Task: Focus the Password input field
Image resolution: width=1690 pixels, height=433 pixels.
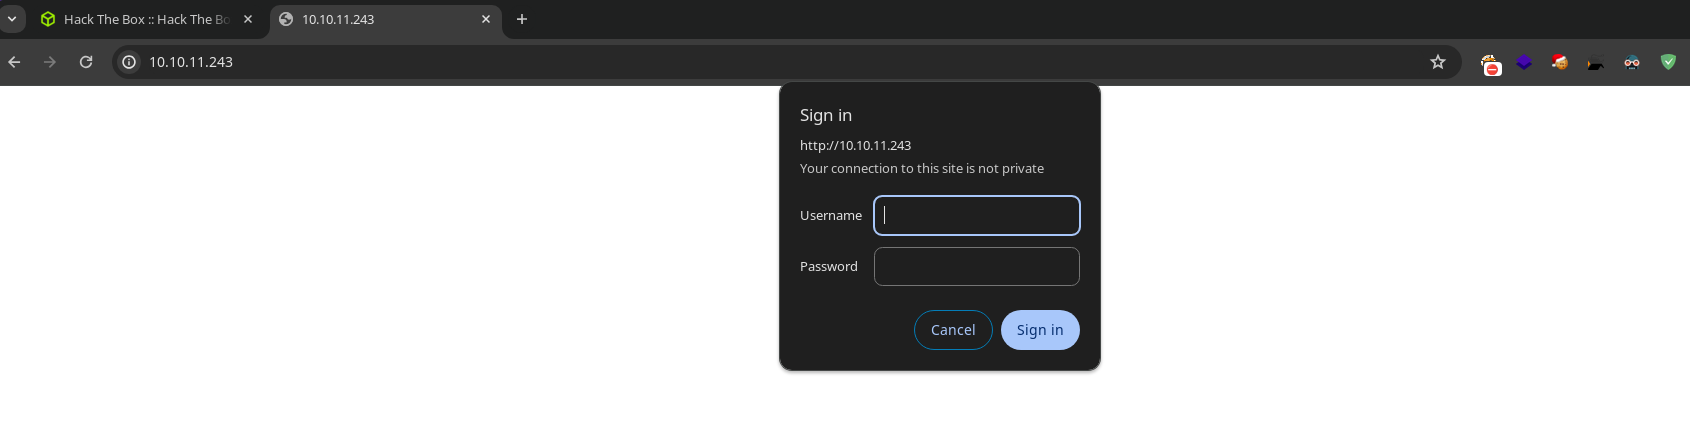Action: click(977, 266)
